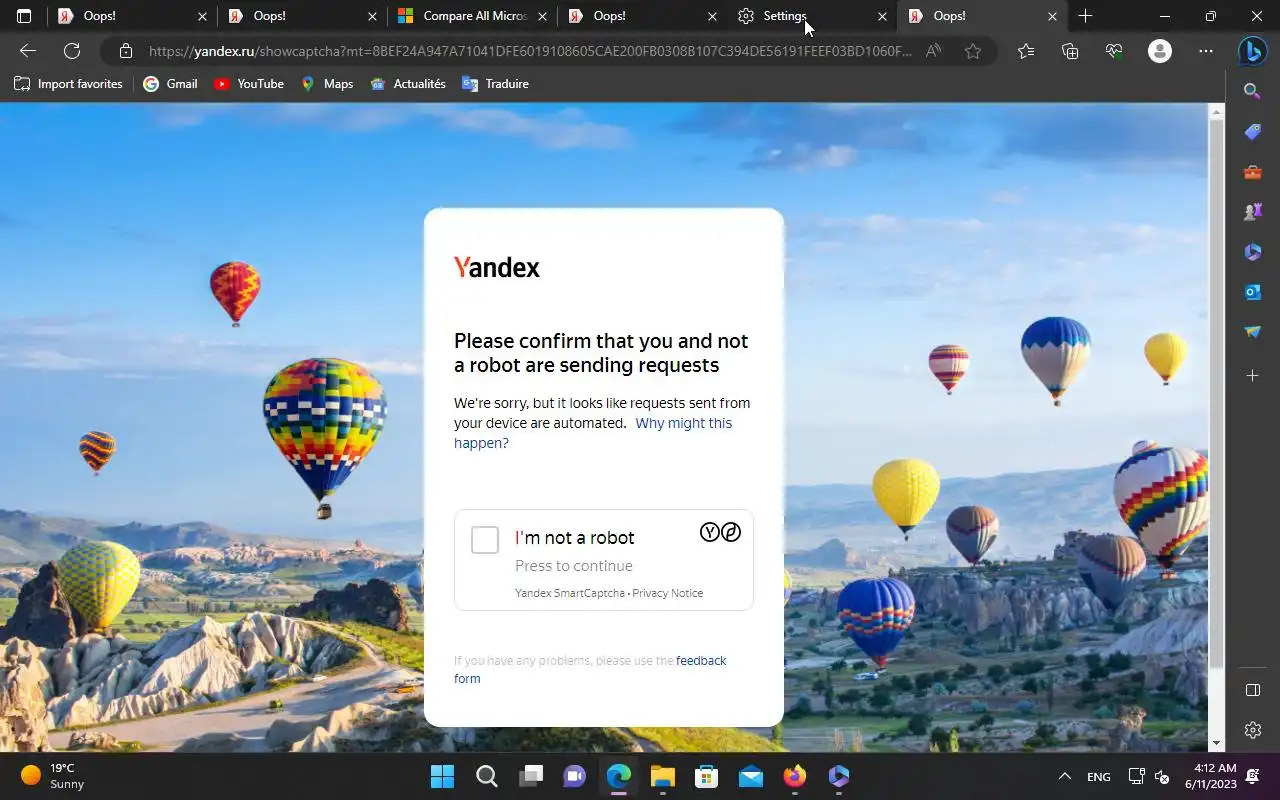Open the 4:12 AM clock and calendar
1280x800 pixels.
point(1213,776)
